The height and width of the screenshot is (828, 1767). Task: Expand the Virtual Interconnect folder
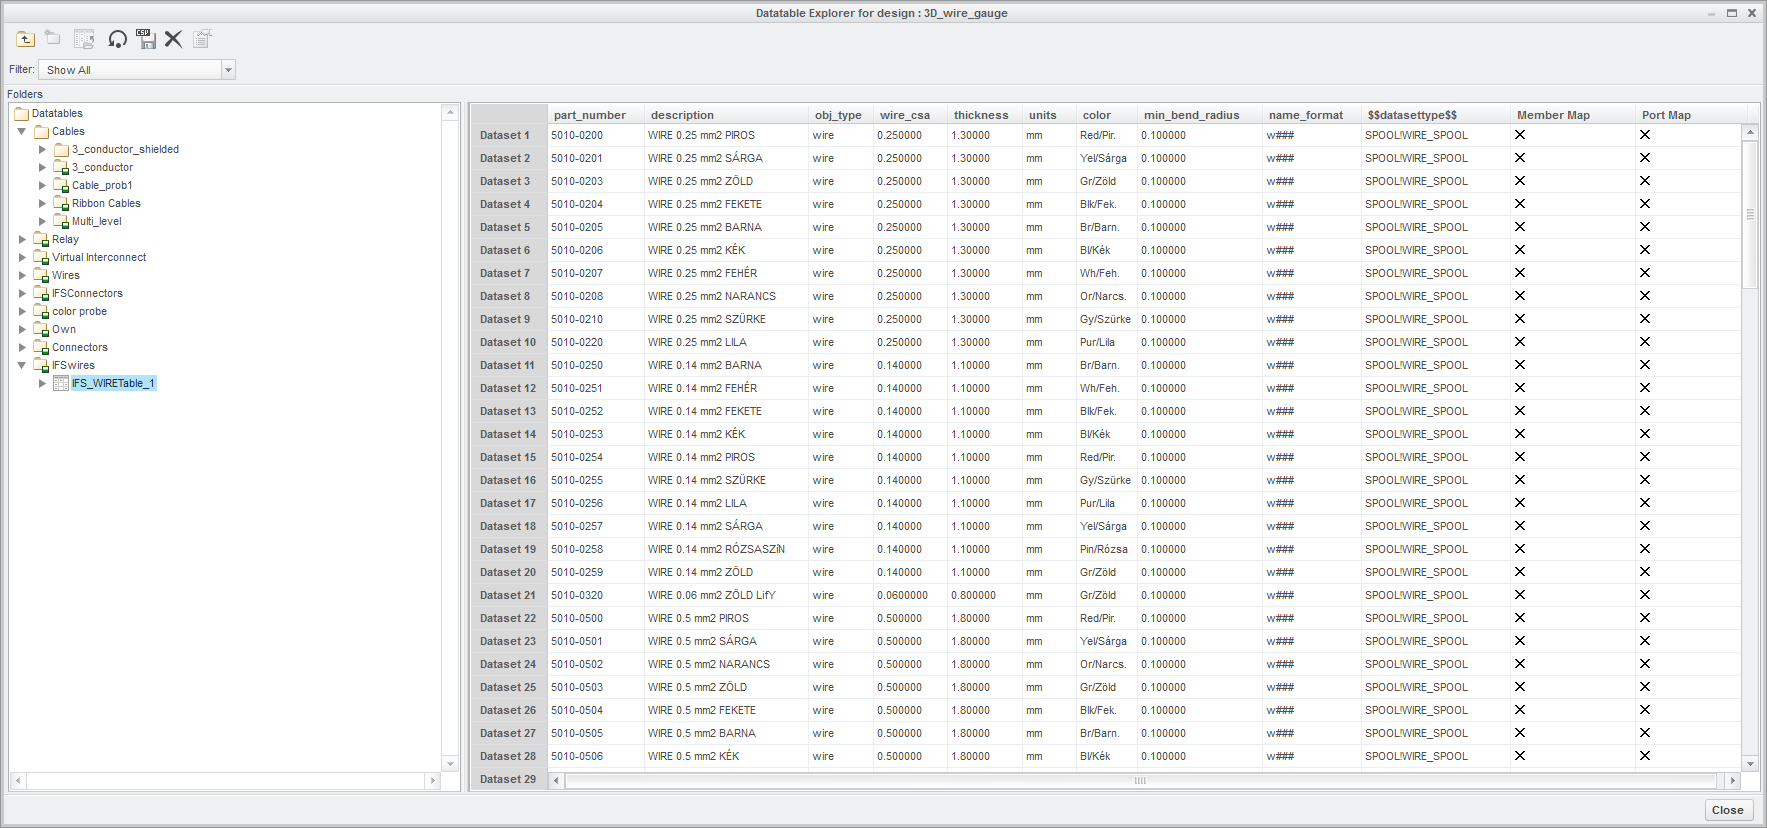click(22, 257)
